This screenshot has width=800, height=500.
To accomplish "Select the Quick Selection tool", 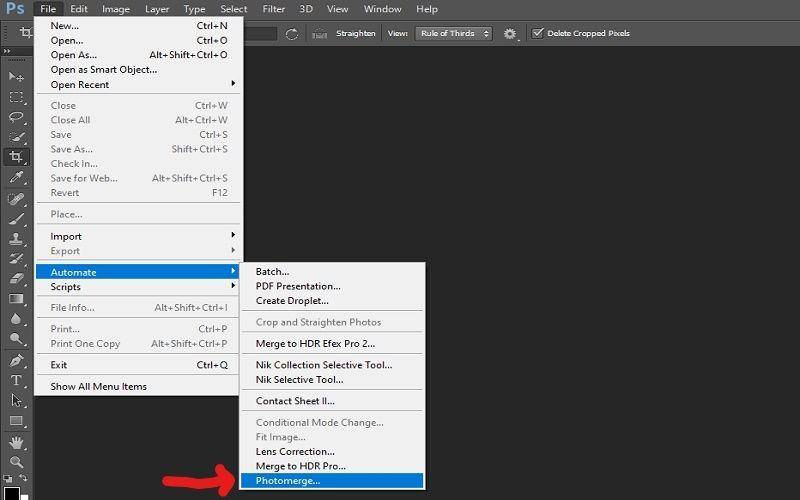I will [16, 137].
